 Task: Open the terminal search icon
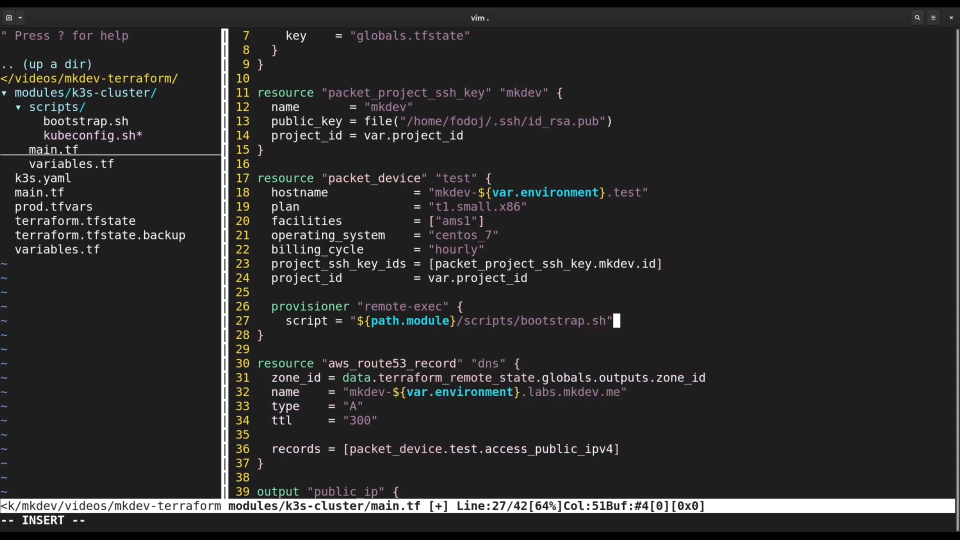917,18
